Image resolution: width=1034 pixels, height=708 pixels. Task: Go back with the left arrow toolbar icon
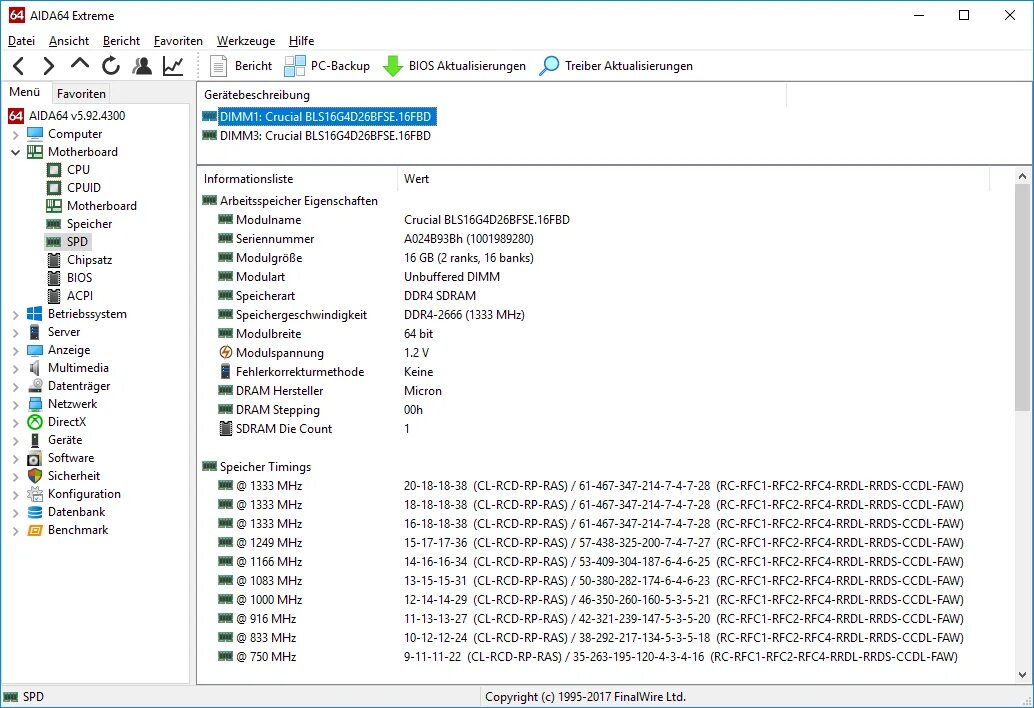click(19, 66)
